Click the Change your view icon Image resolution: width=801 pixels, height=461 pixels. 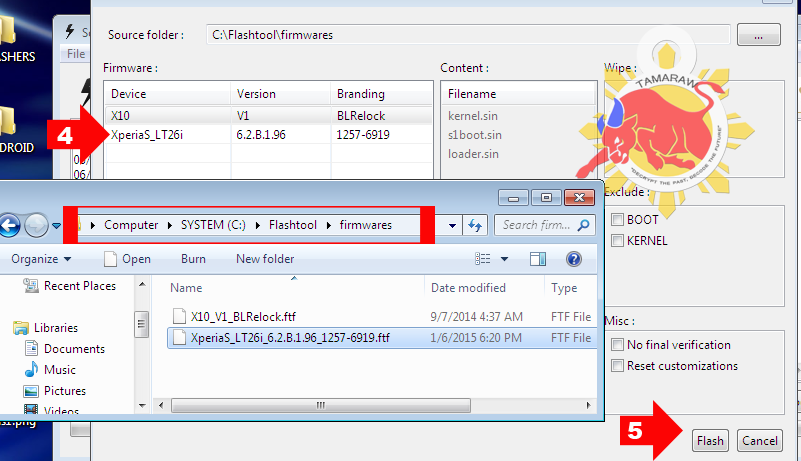point(483,259)
